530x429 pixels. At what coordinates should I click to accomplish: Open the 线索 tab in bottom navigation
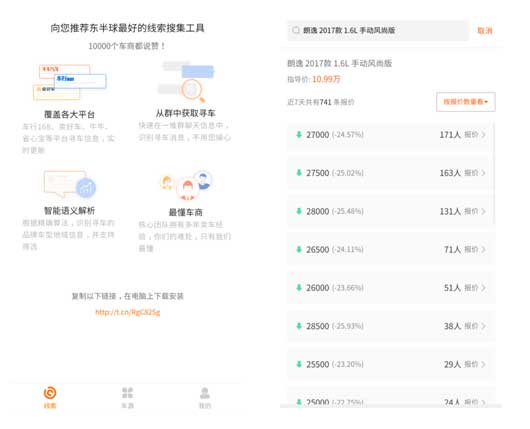pyautogui.click(x=50, y=398)
